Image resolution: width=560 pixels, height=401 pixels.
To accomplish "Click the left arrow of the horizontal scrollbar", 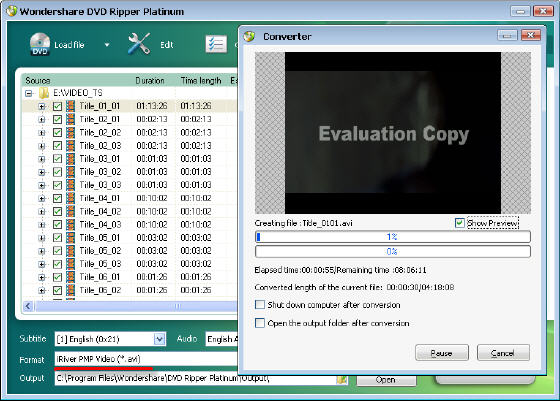I will [x=28, y=306].
